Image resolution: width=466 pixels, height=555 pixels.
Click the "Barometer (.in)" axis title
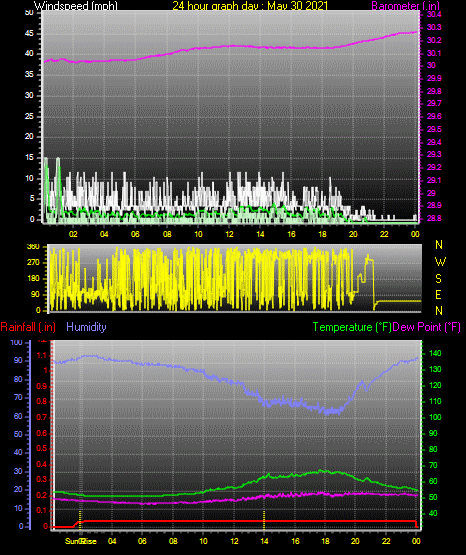[x=406, y=5]
